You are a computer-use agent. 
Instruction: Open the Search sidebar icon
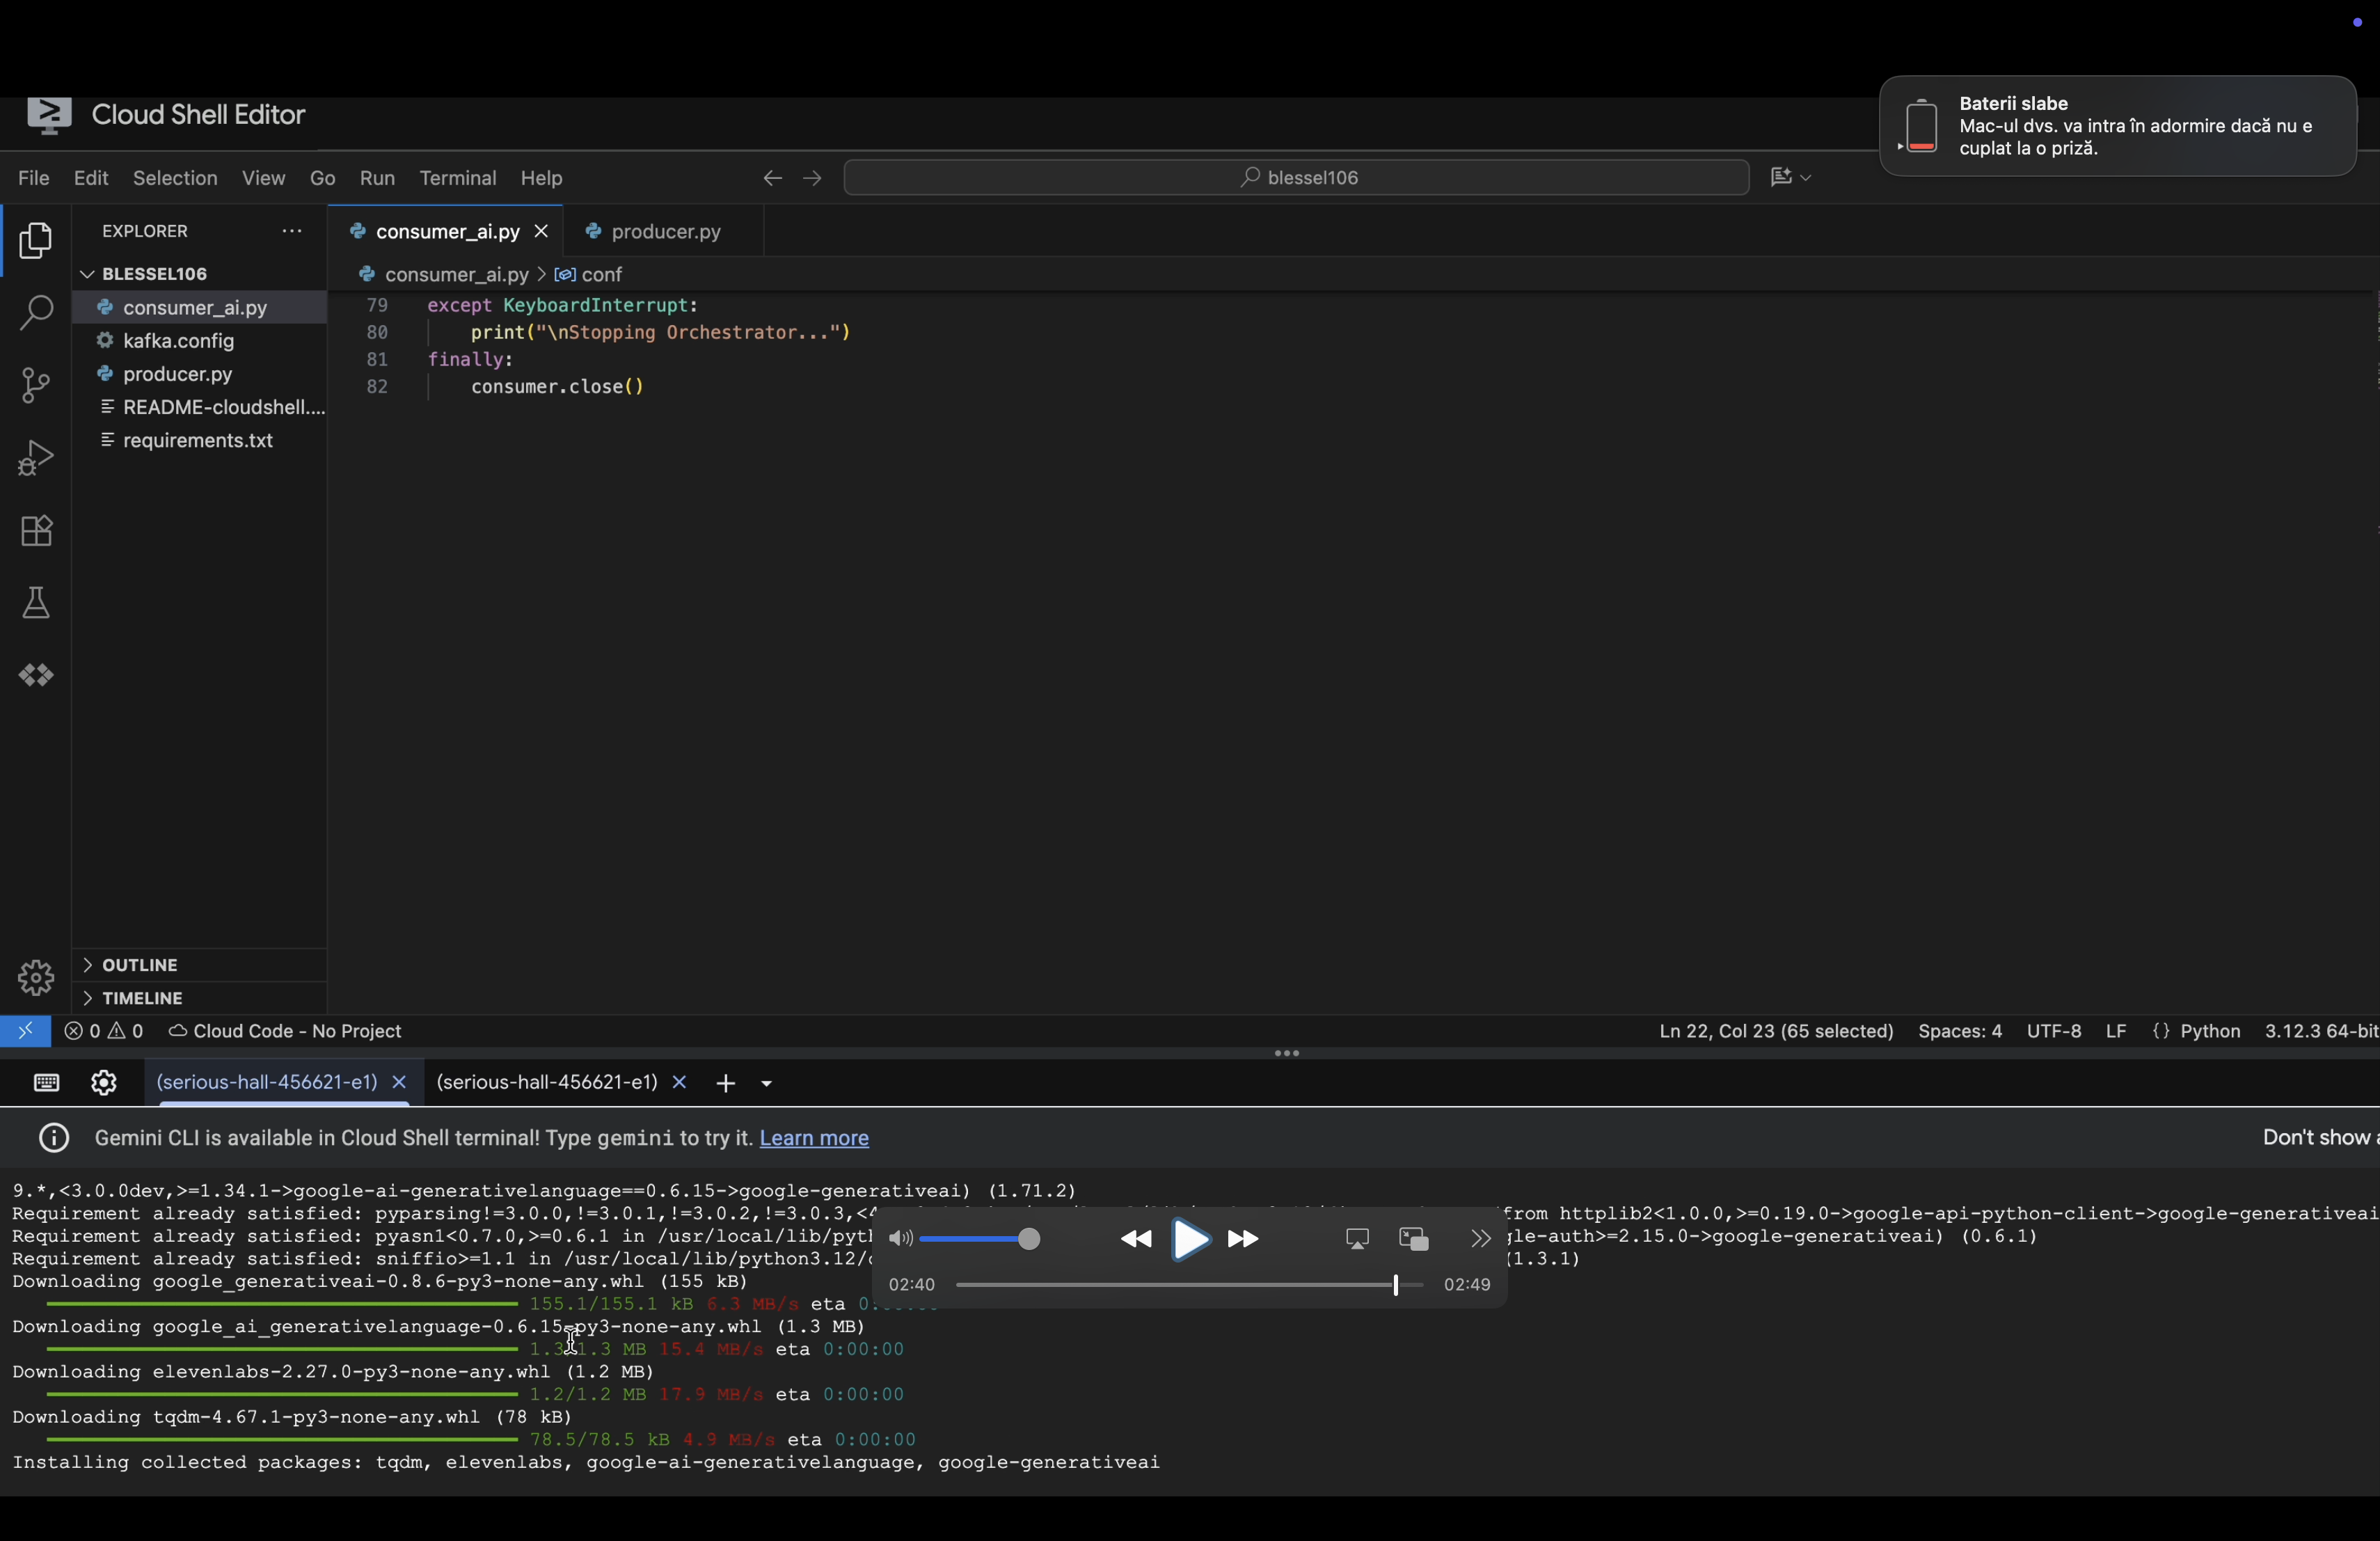pos(36,313)
